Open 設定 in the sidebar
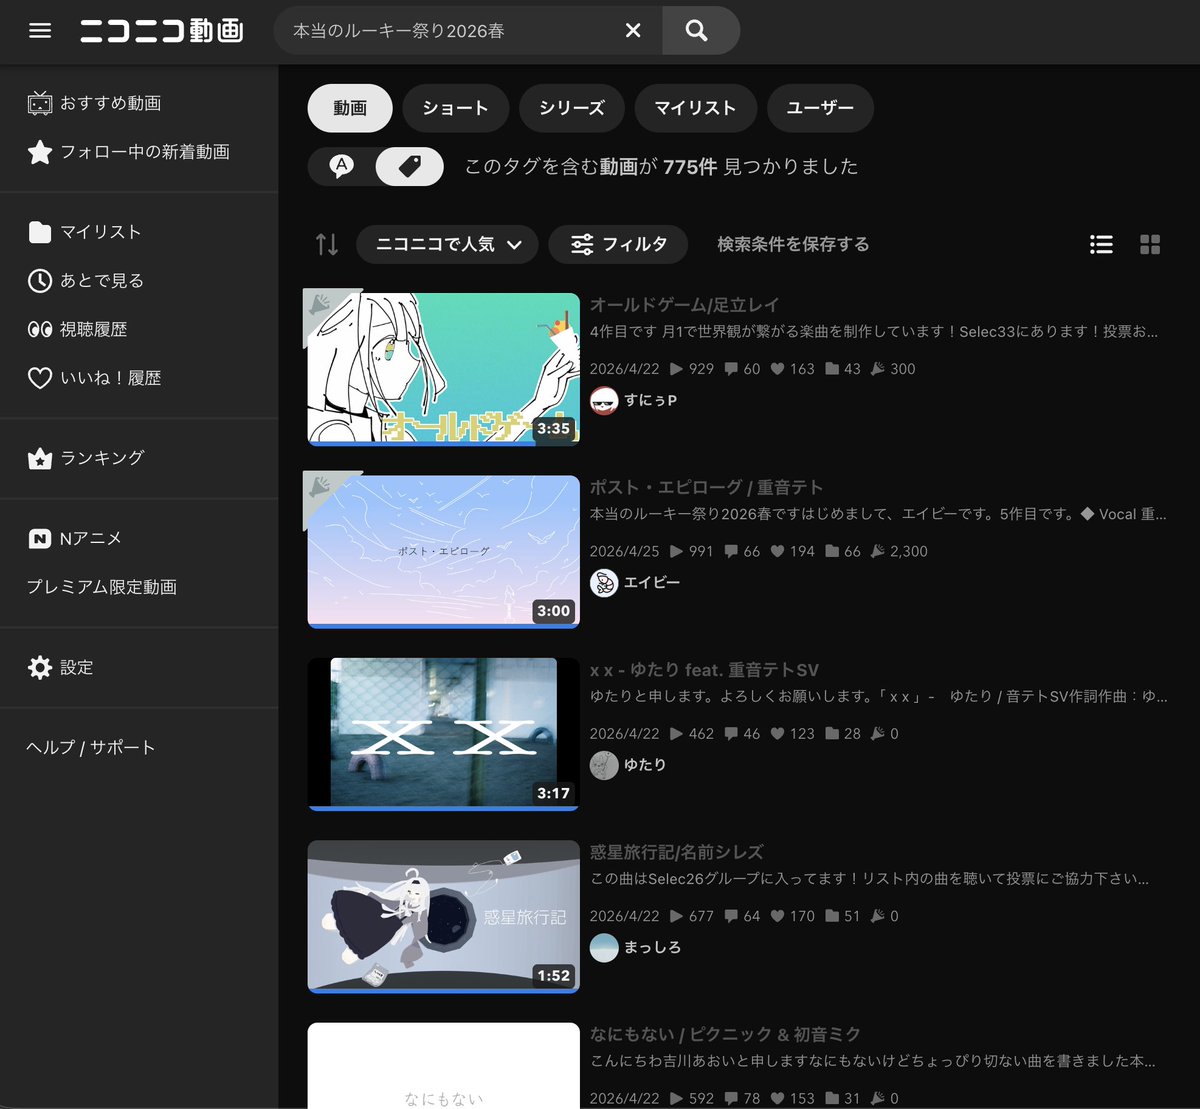 pyautogui.click(x=60, y=667)
